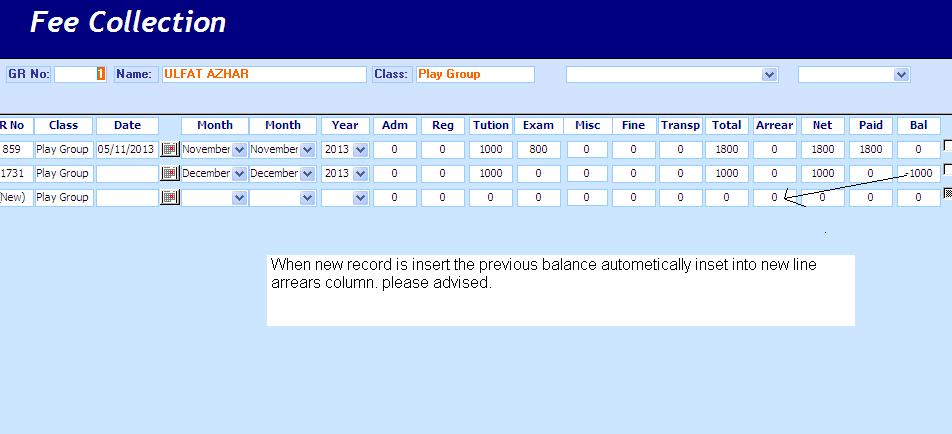Open the first empty Month dropdown in the (New) row

click(239, 198)
